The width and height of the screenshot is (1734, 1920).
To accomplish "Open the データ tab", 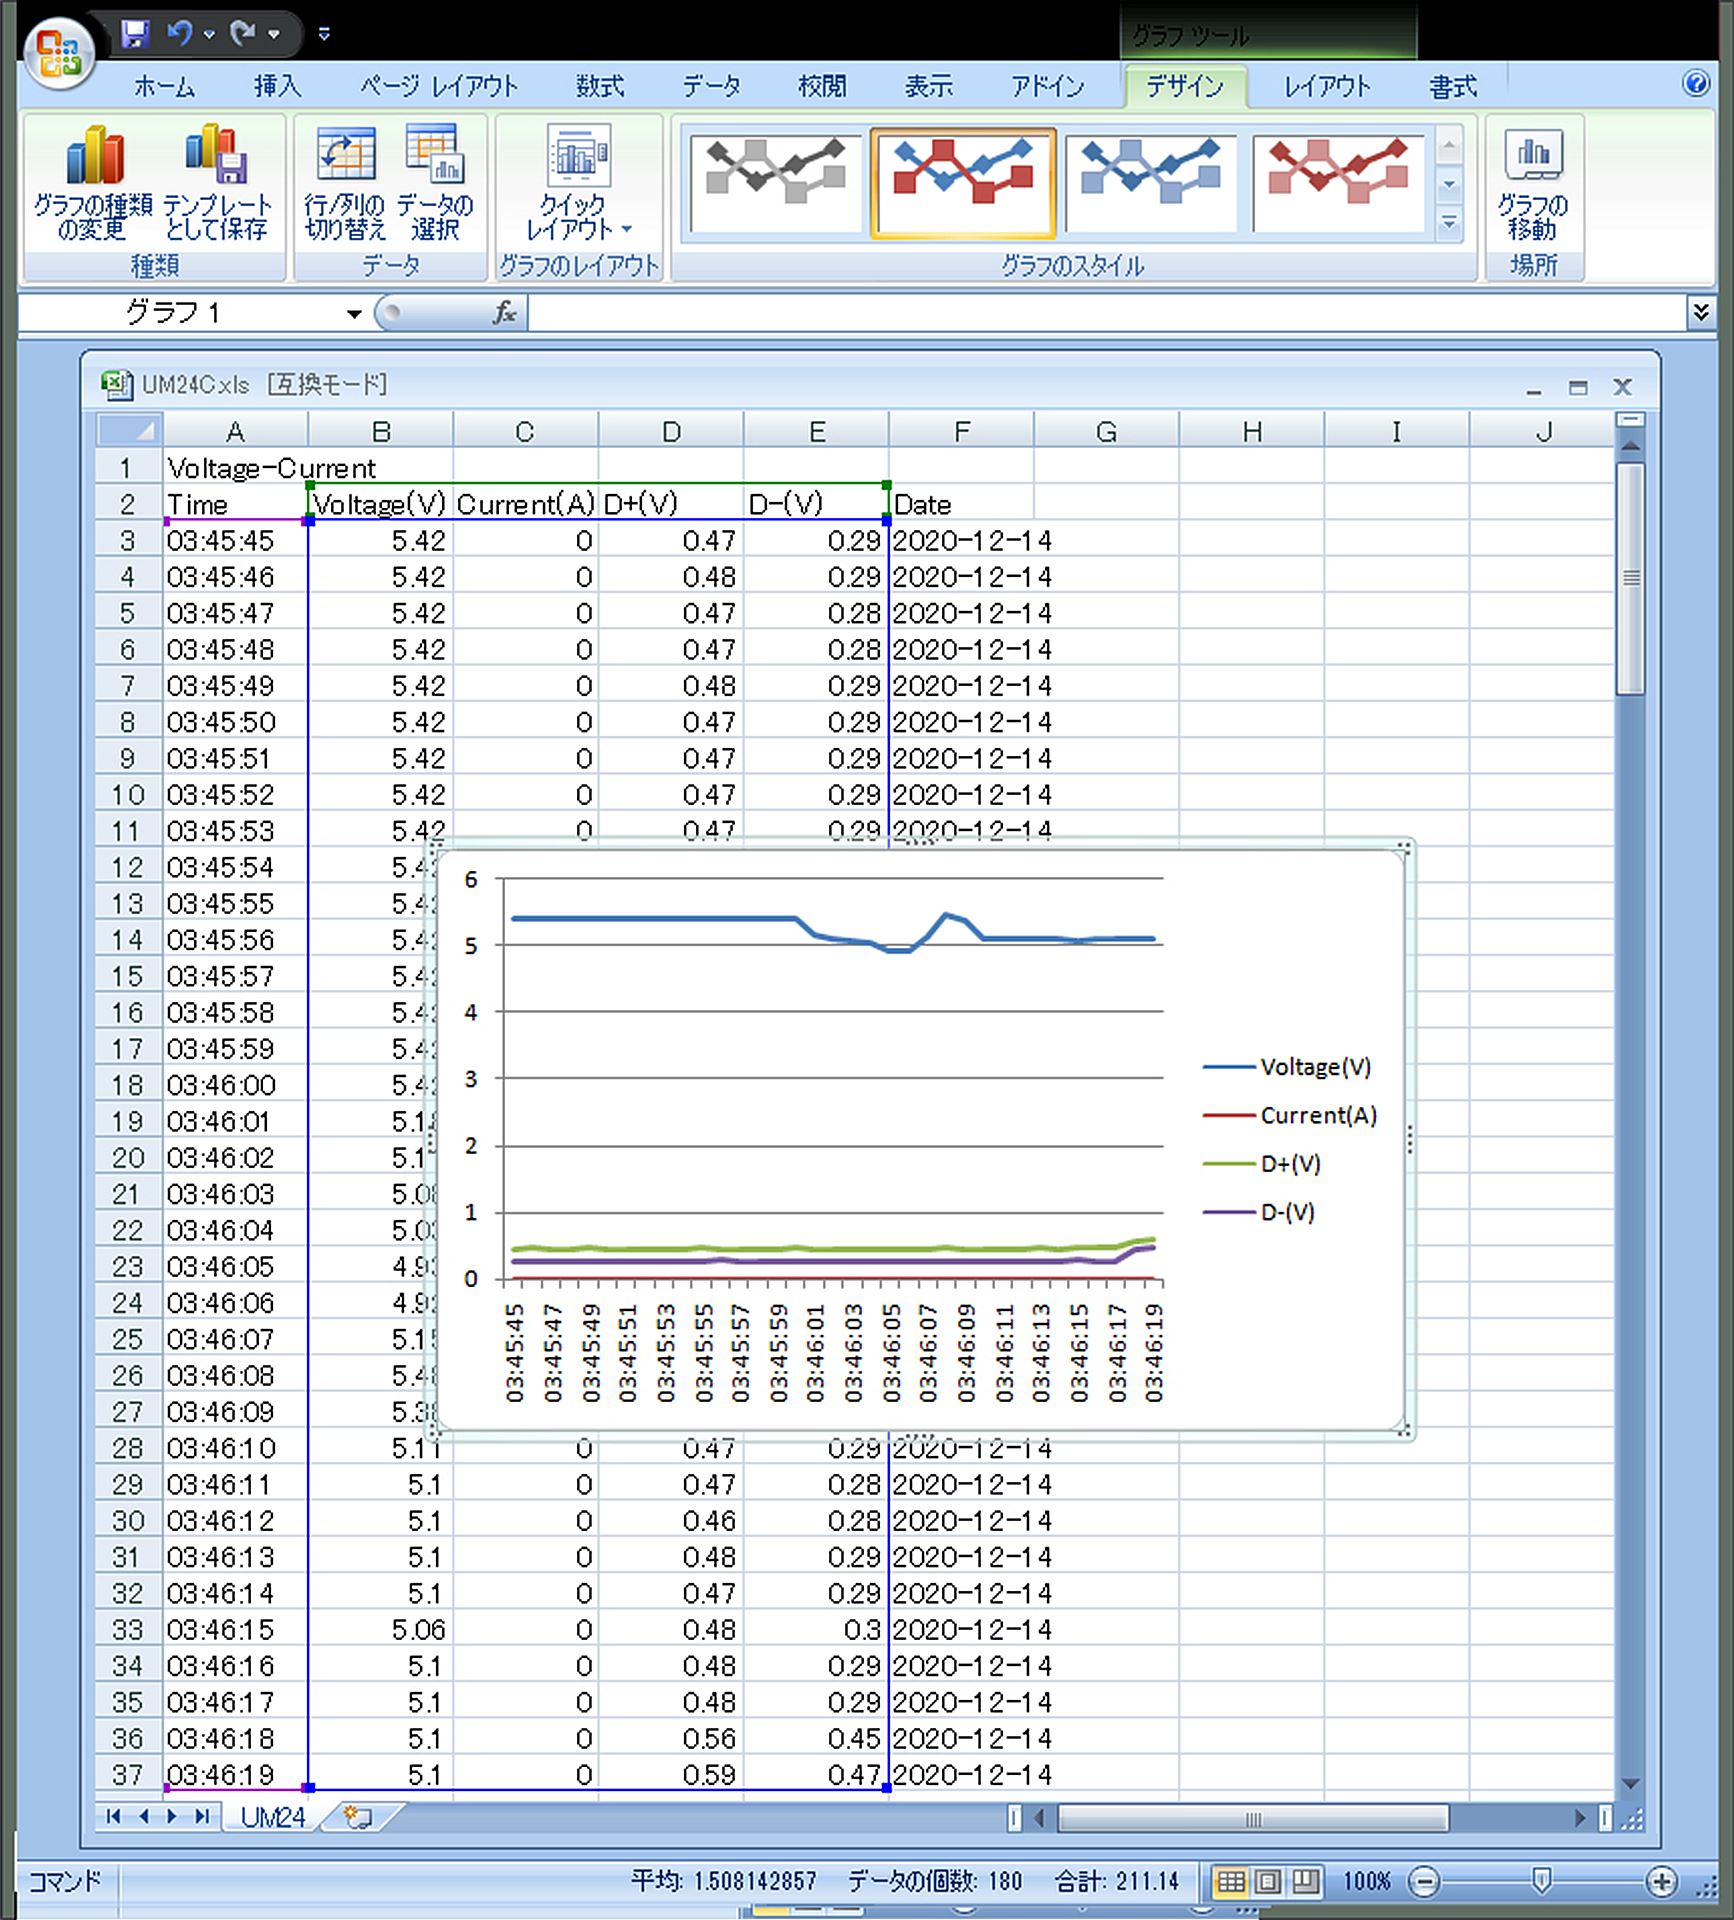I will click(712, 87).
